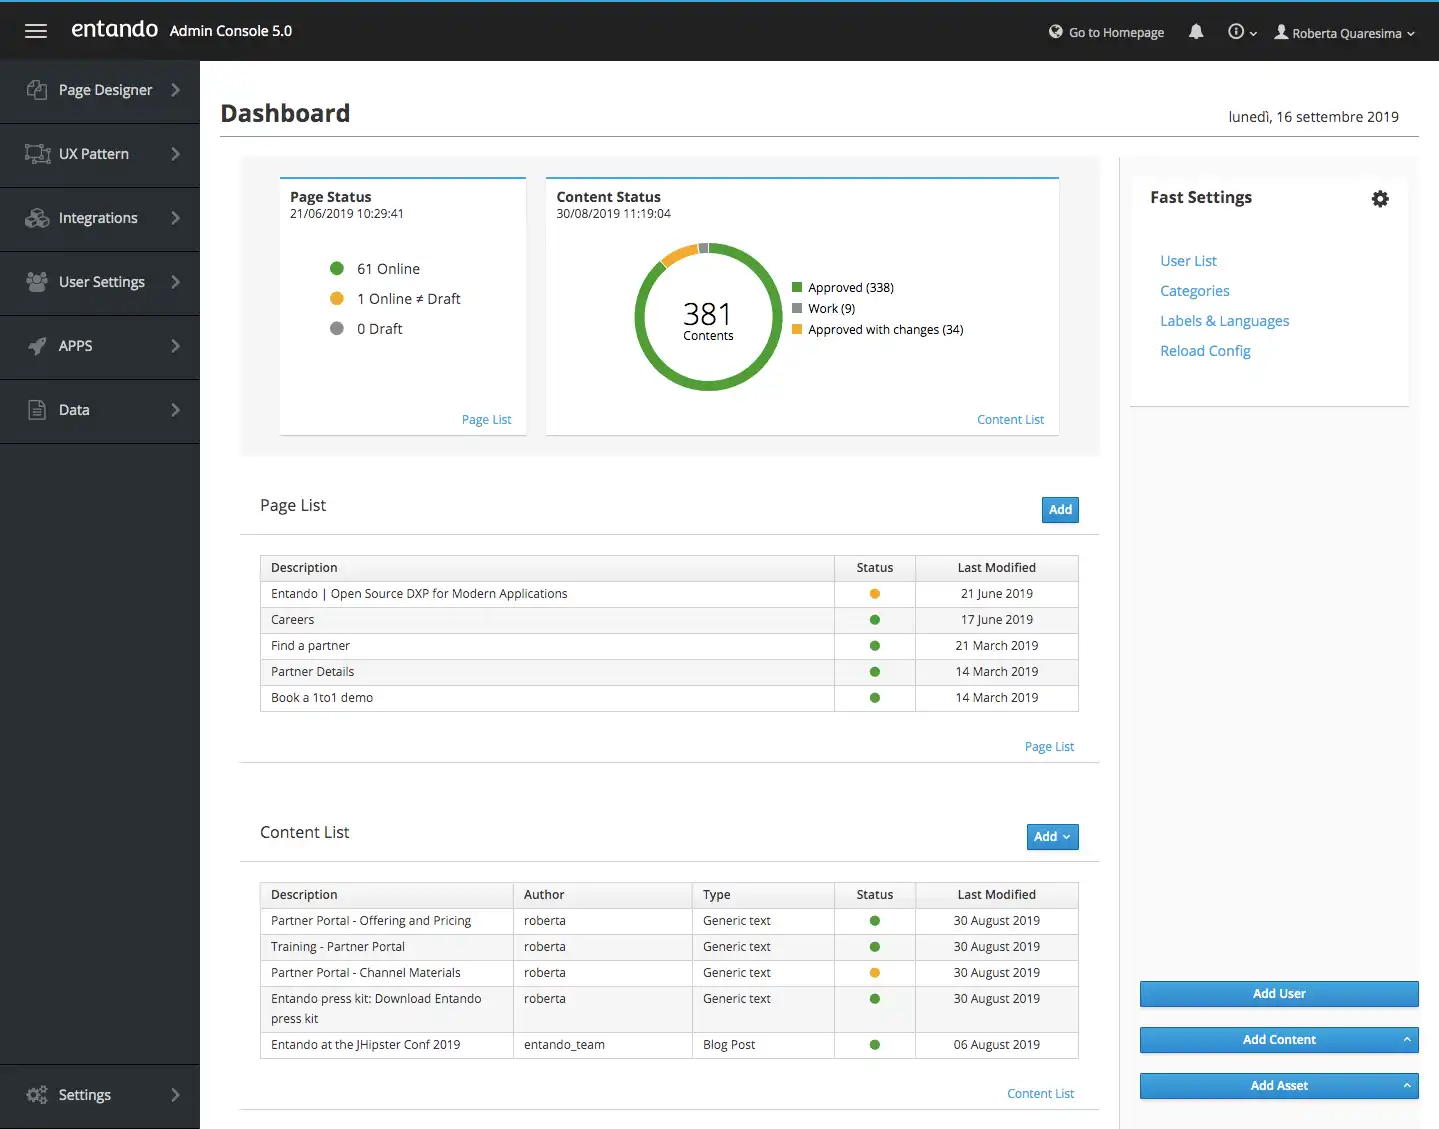Click the globe icon for Go to Homepage

(1055, 32)
